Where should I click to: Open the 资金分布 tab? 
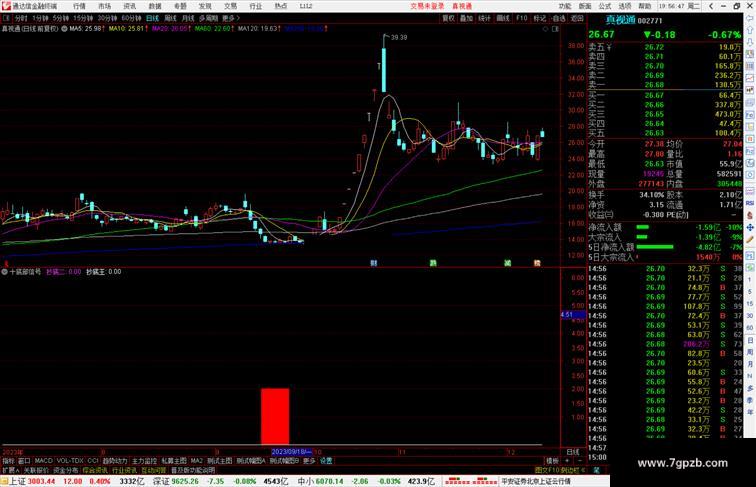(66, 470)
